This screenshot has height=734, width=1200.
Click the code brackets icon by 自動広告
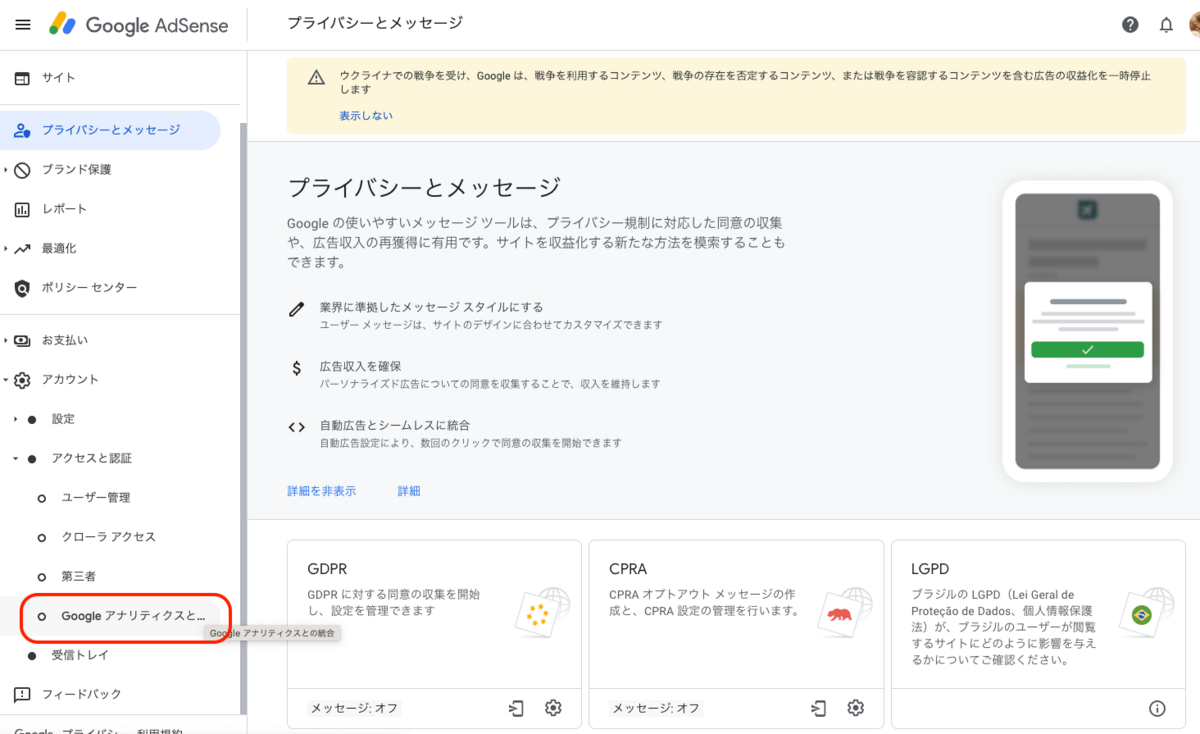(296, 427)
